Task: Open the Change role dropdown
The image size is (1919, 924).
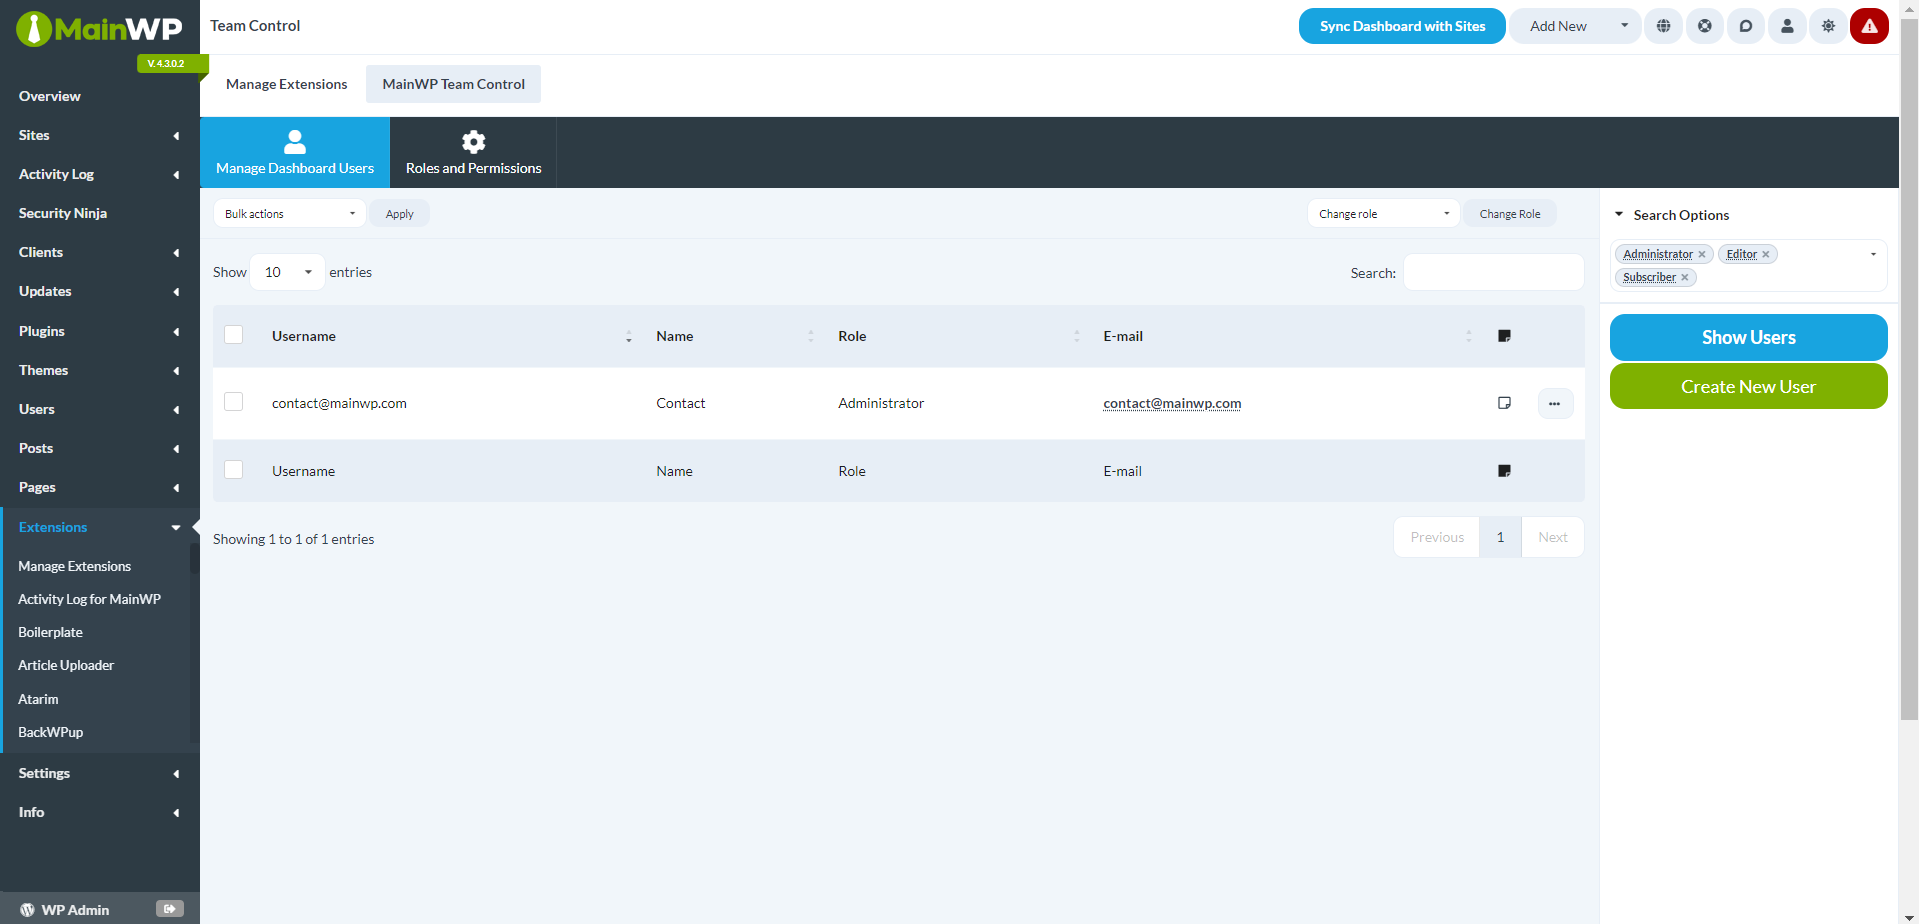Action: pos(1383,214)
